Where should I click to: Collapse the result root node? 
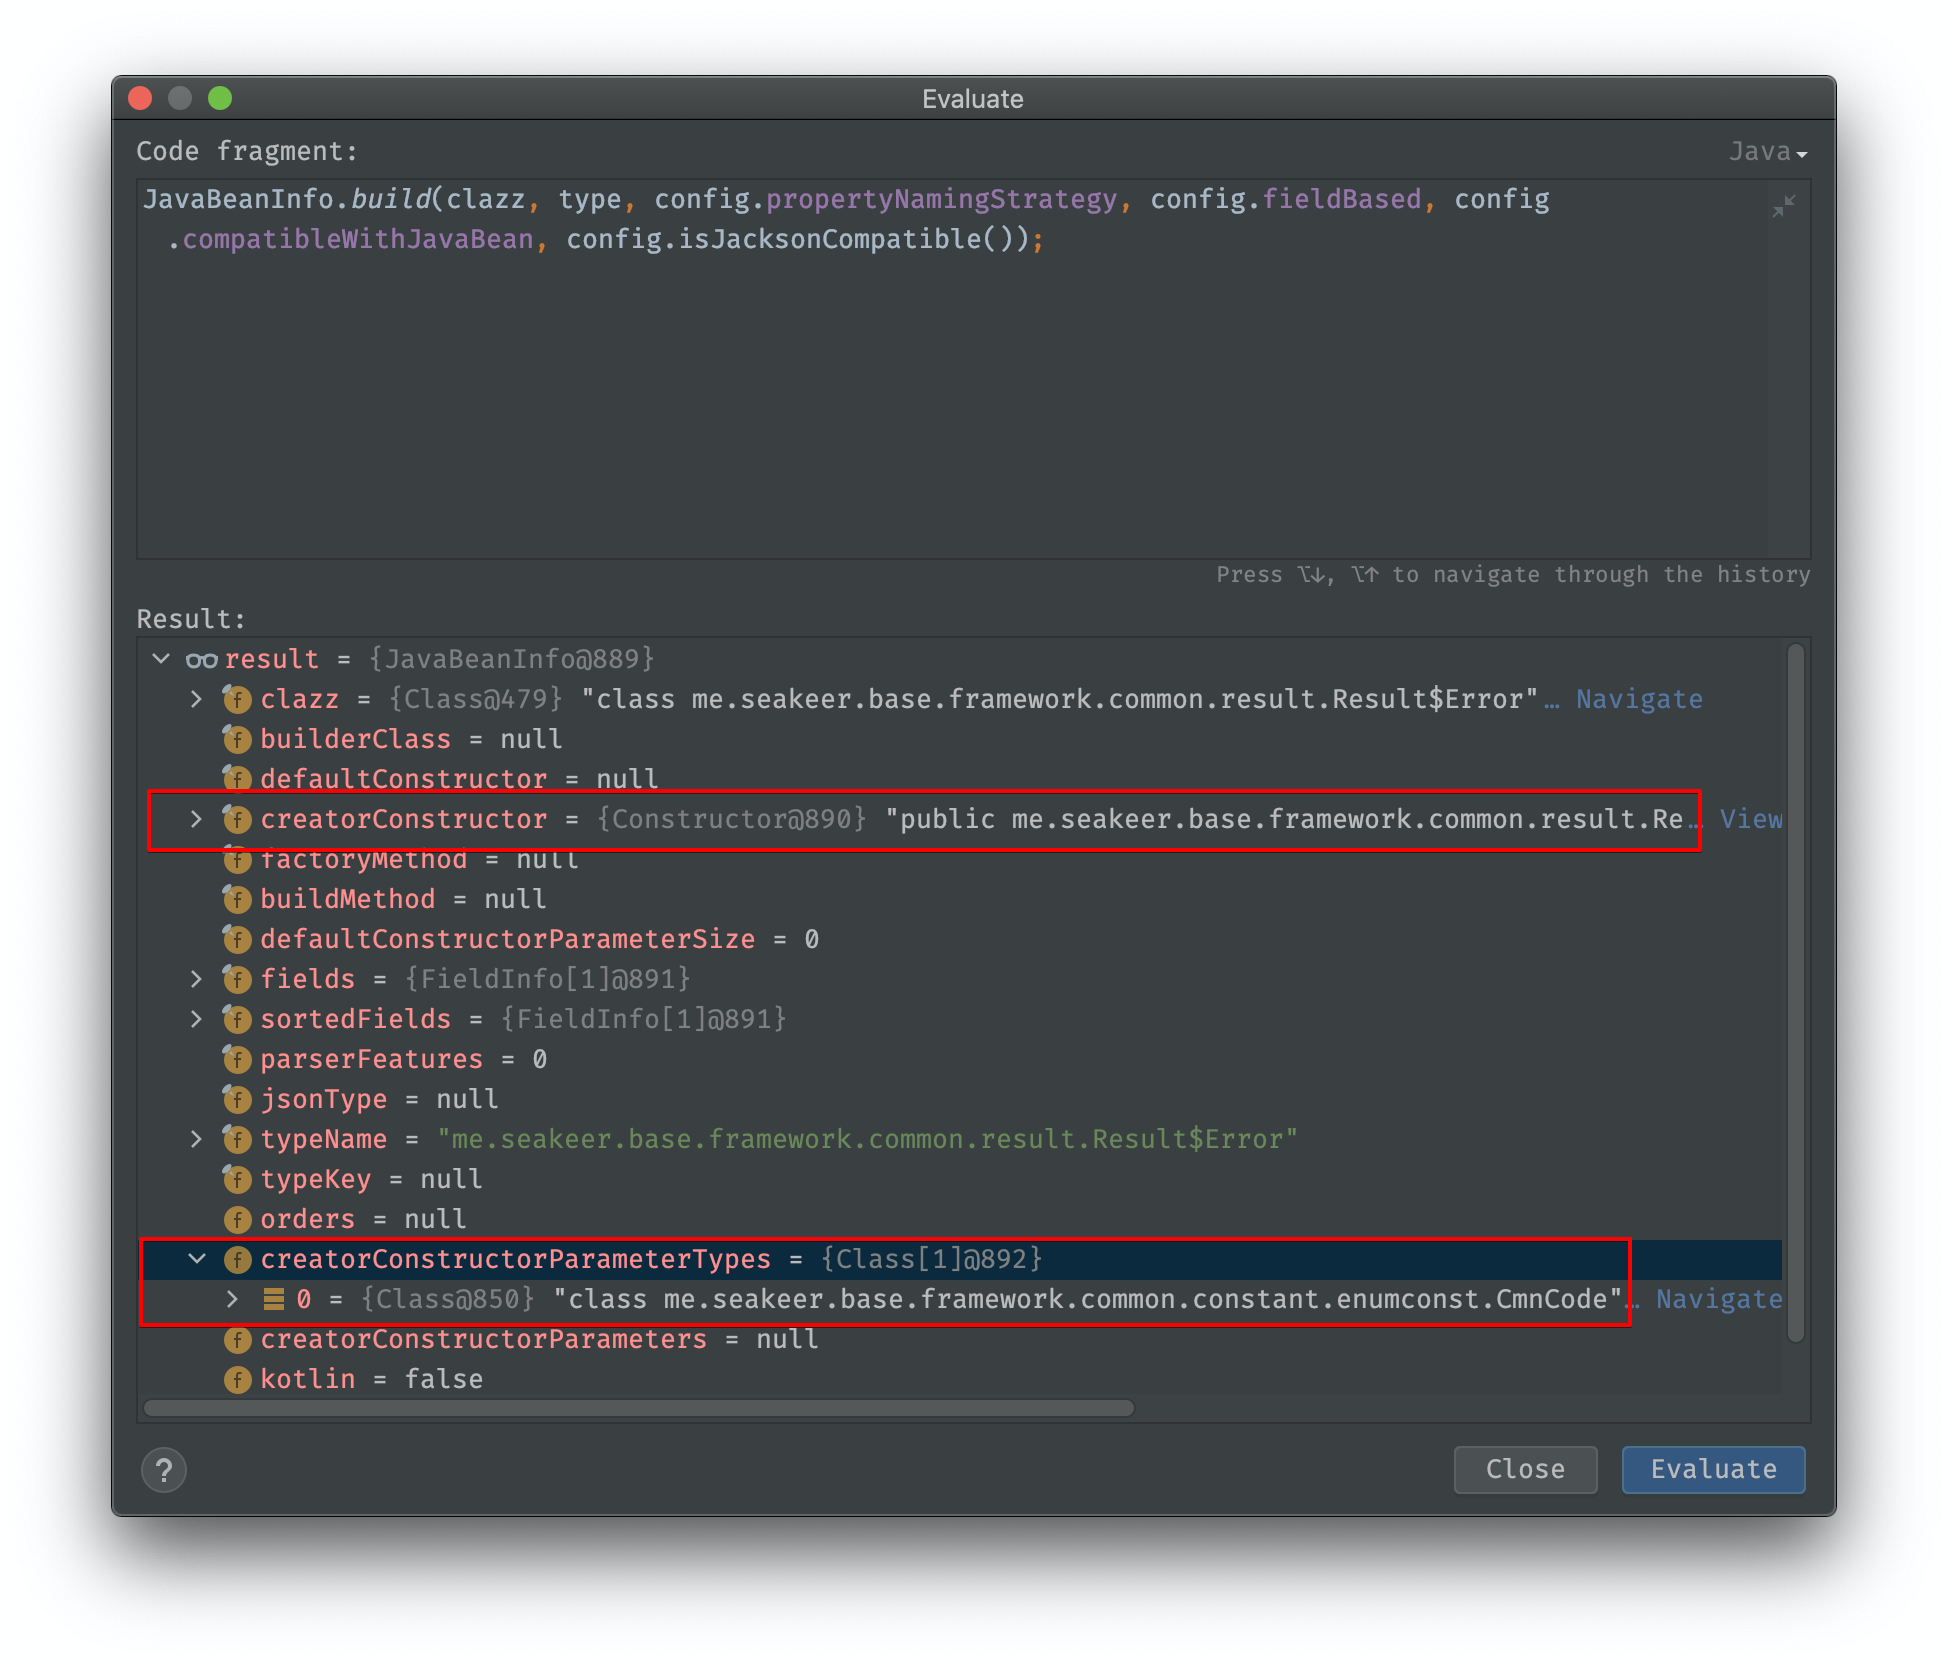tap(161, 659)
